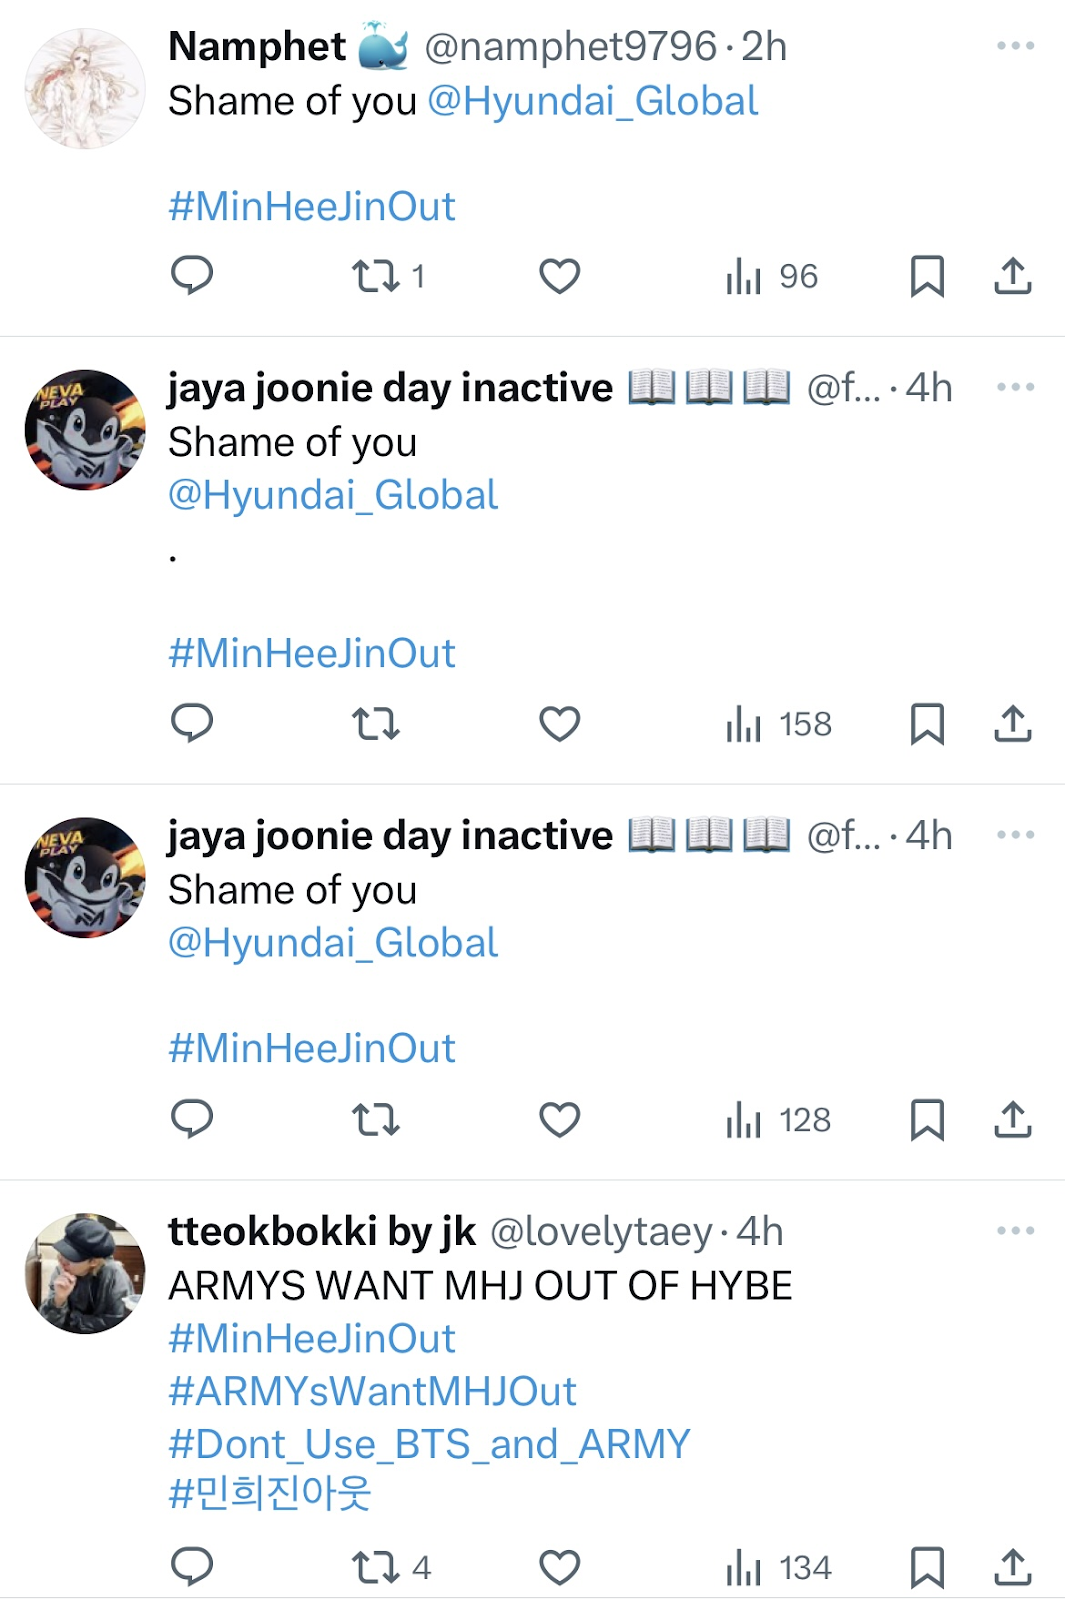Open more options on the 128-view tweet

1015,835
